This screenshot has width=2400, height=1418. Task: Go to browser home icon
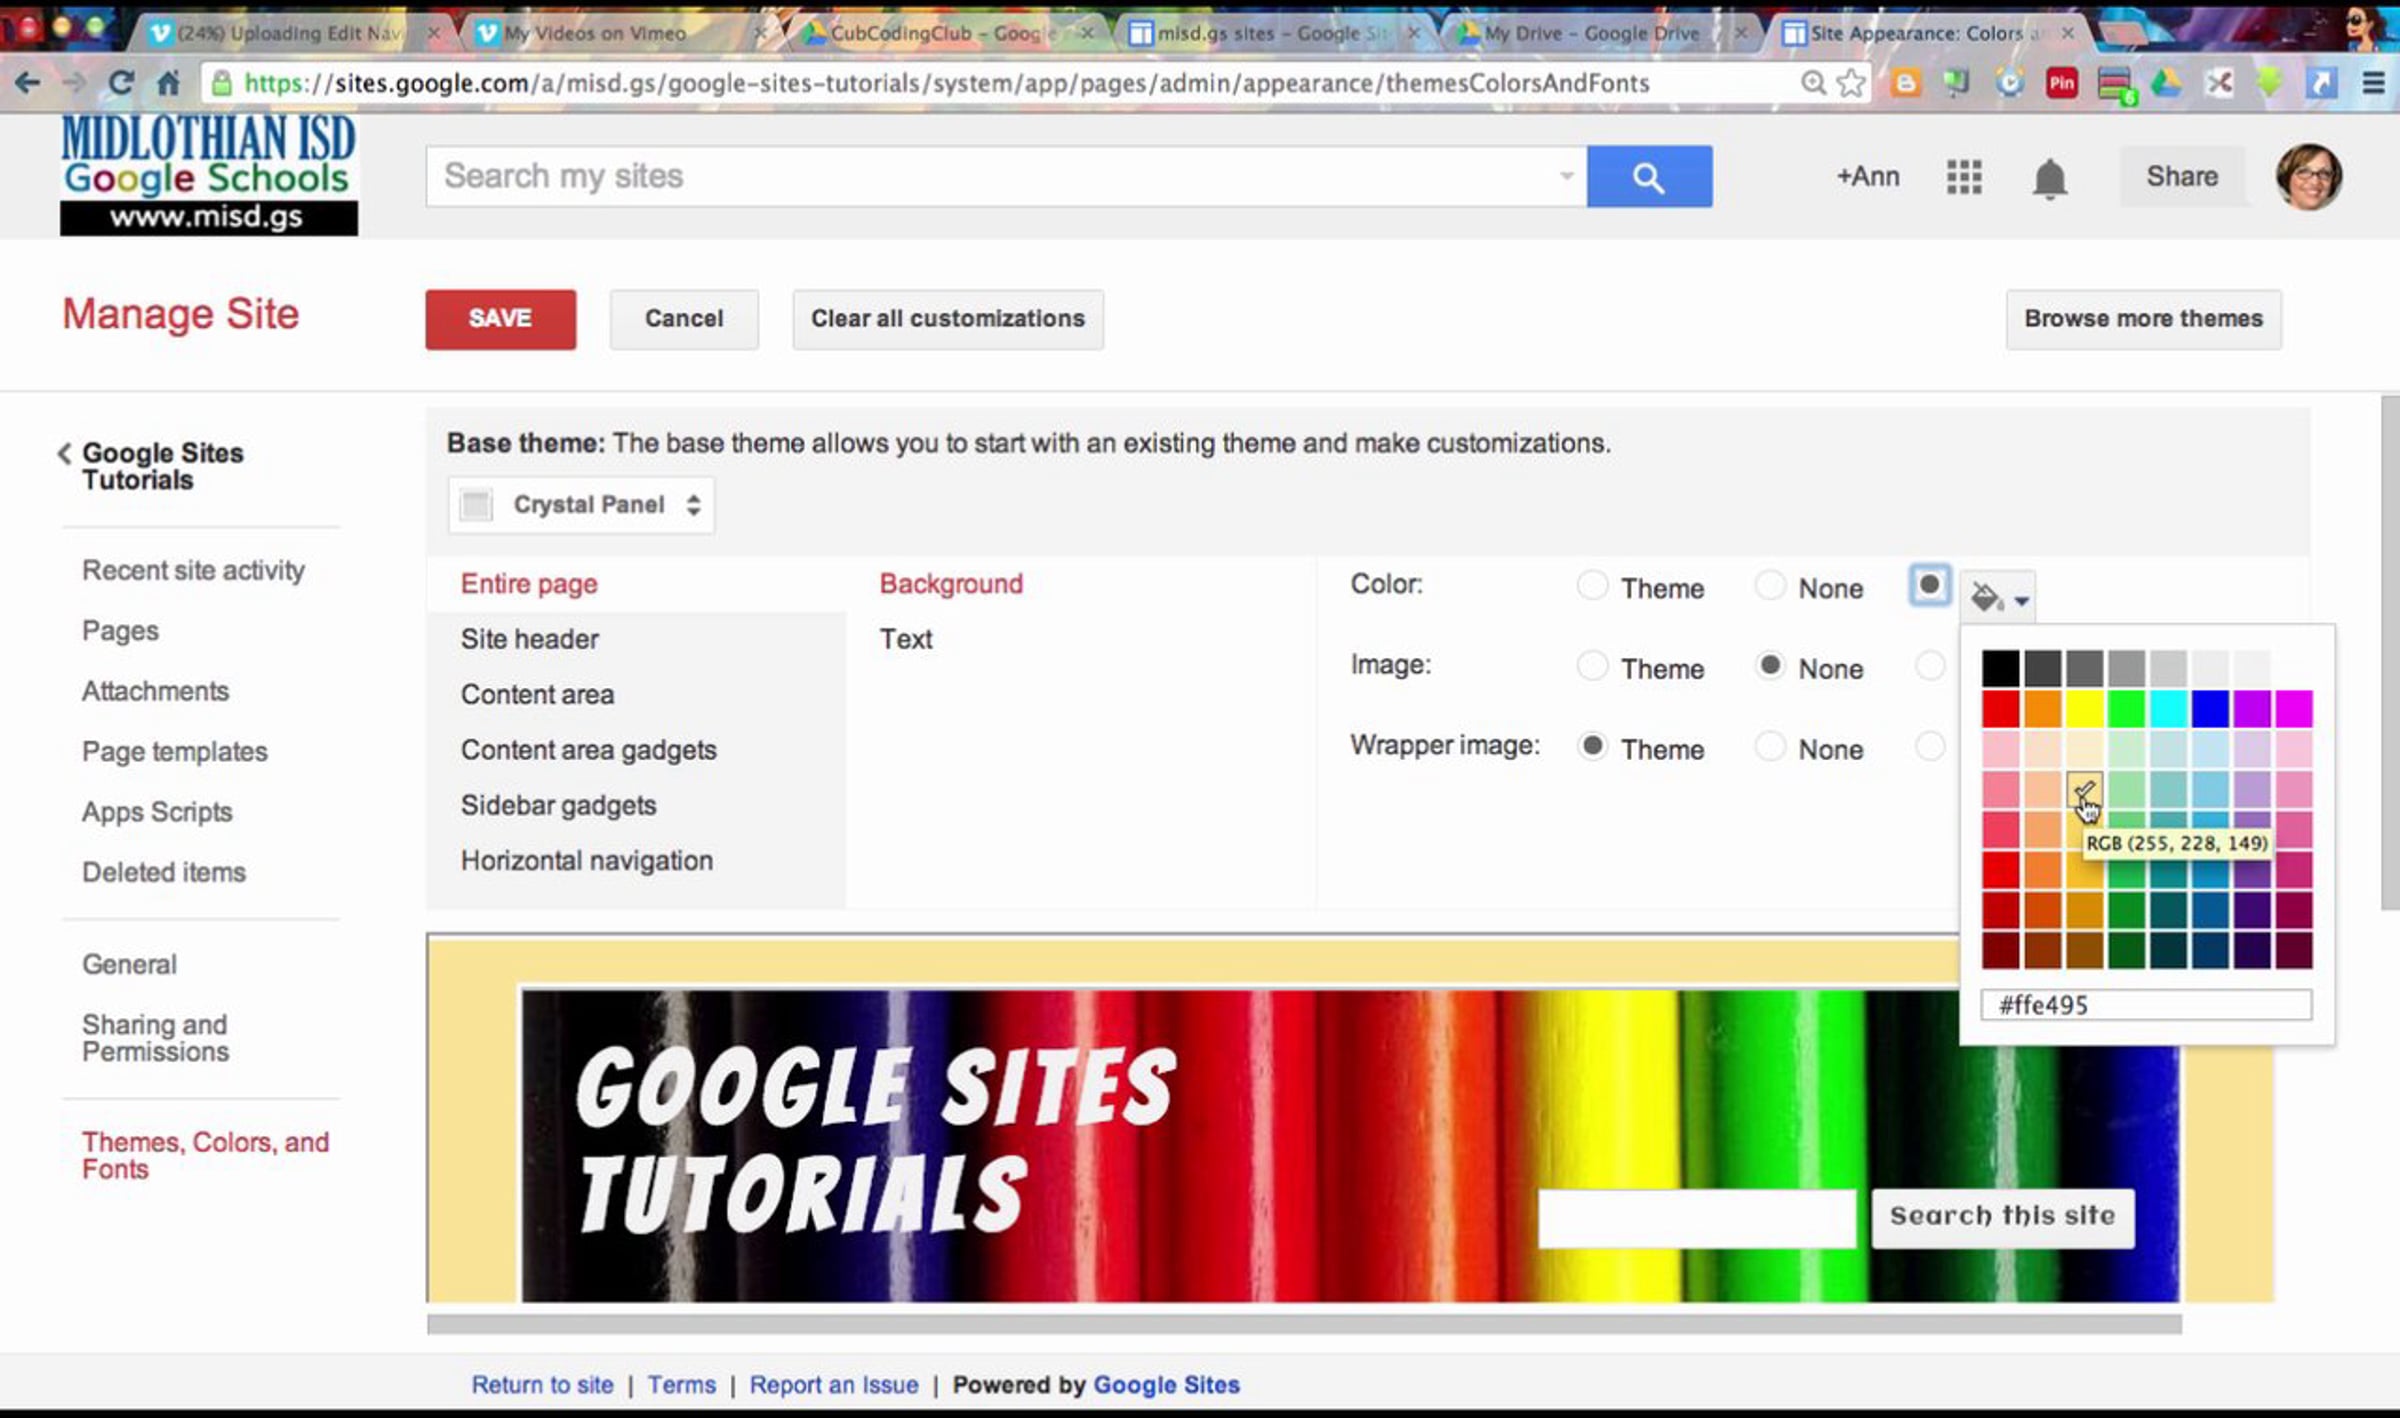[168, 83]
